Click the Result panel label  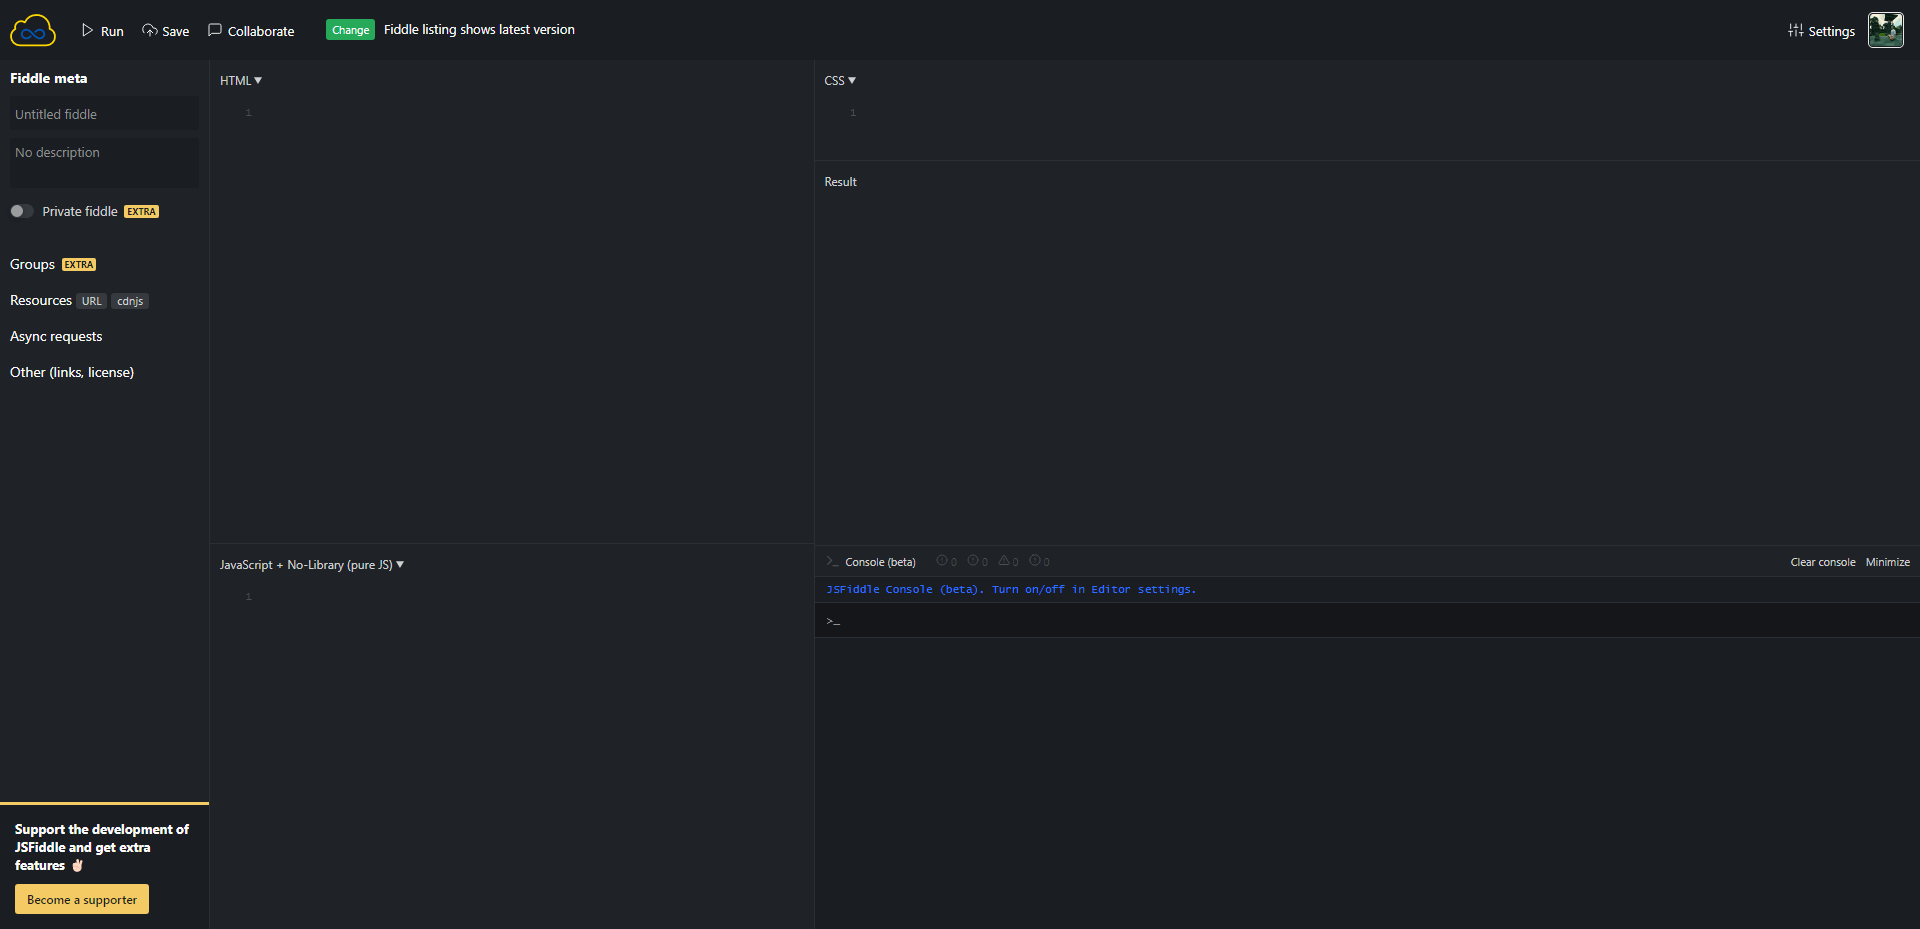tap(841, 182)
